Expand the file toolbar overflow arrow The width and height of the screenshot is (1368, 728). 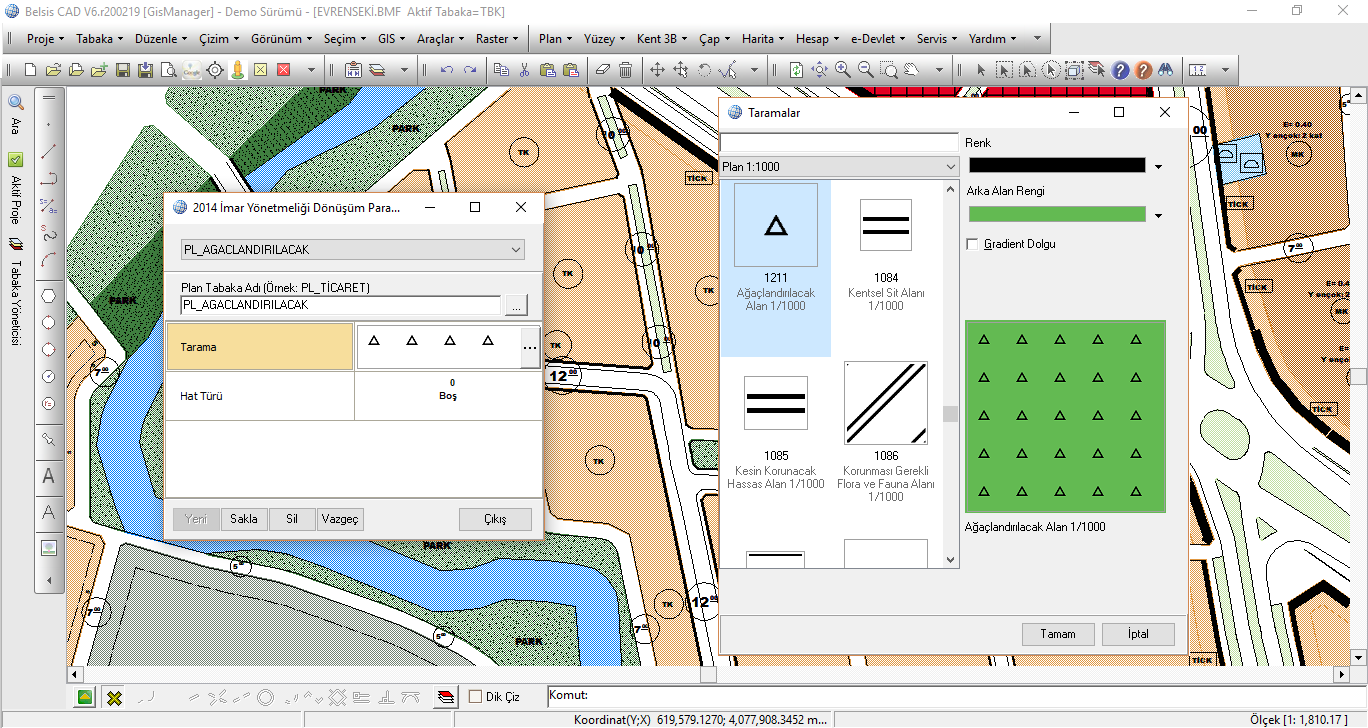[312, 70]
